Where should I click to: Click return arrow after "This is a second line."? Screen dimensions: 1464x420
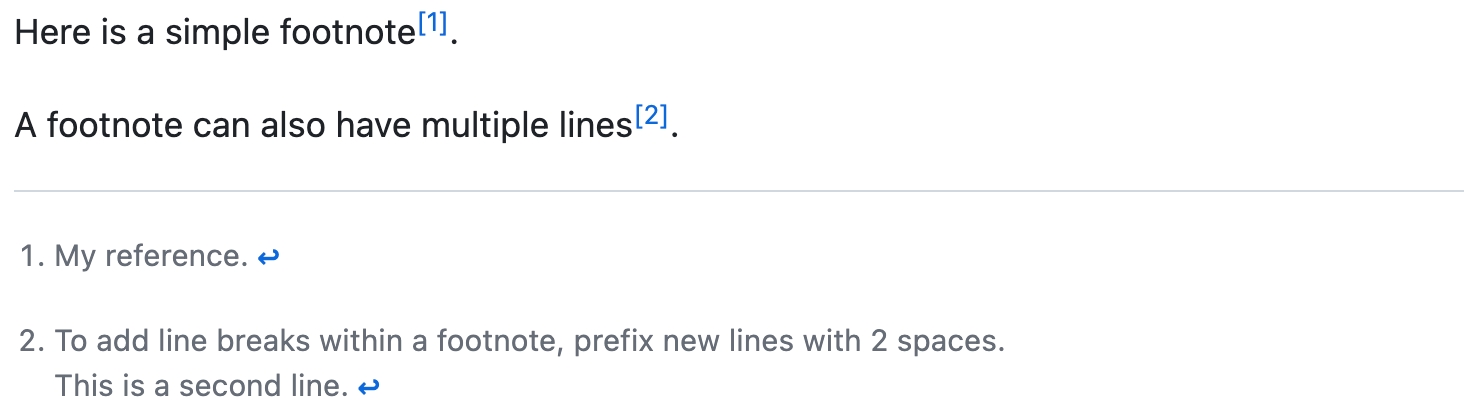(x=369, y=387)
